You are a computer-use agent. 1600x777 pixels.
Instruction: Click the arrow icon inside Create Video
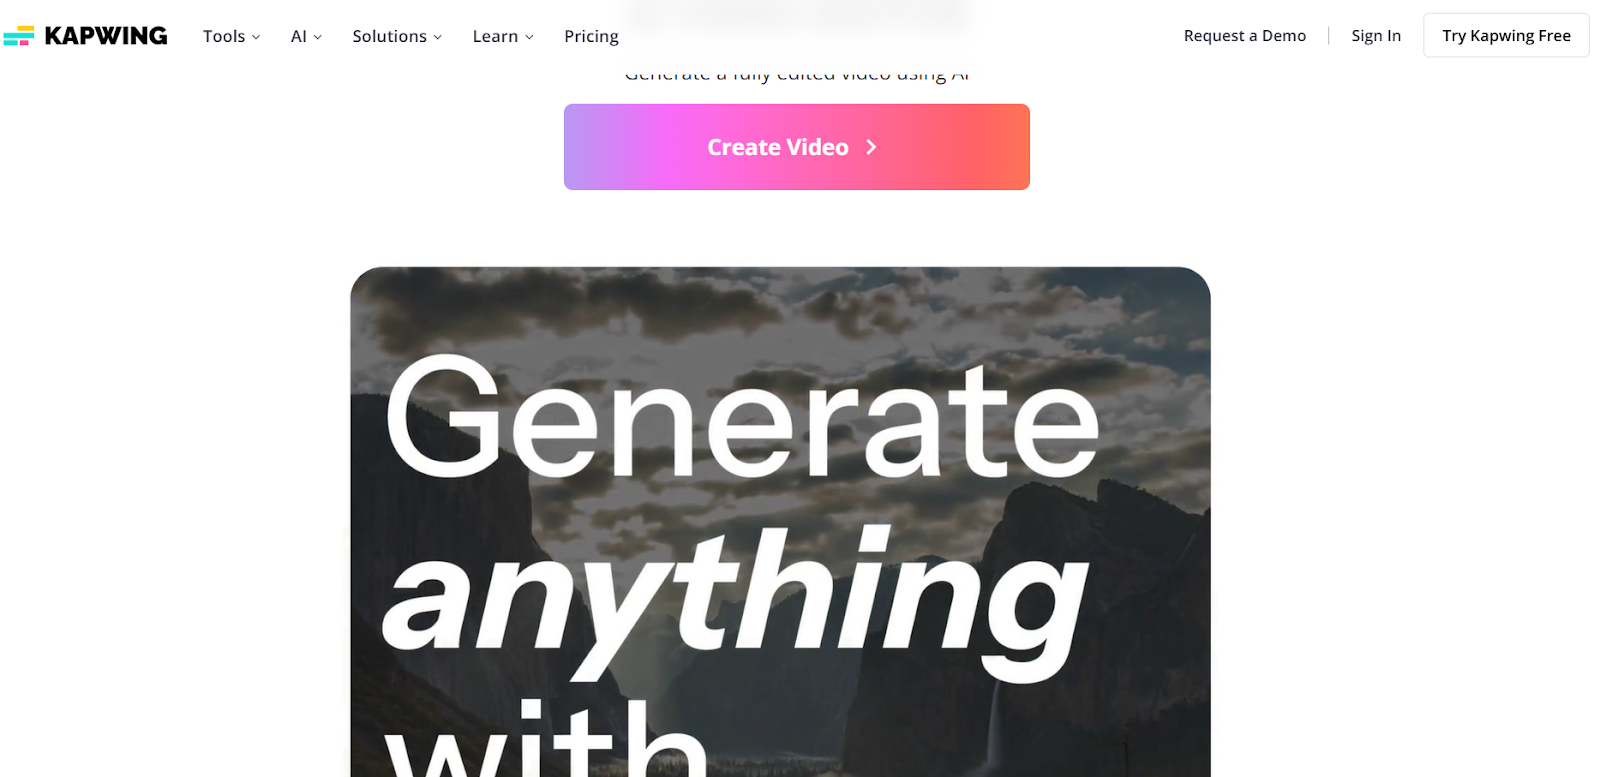871,147
